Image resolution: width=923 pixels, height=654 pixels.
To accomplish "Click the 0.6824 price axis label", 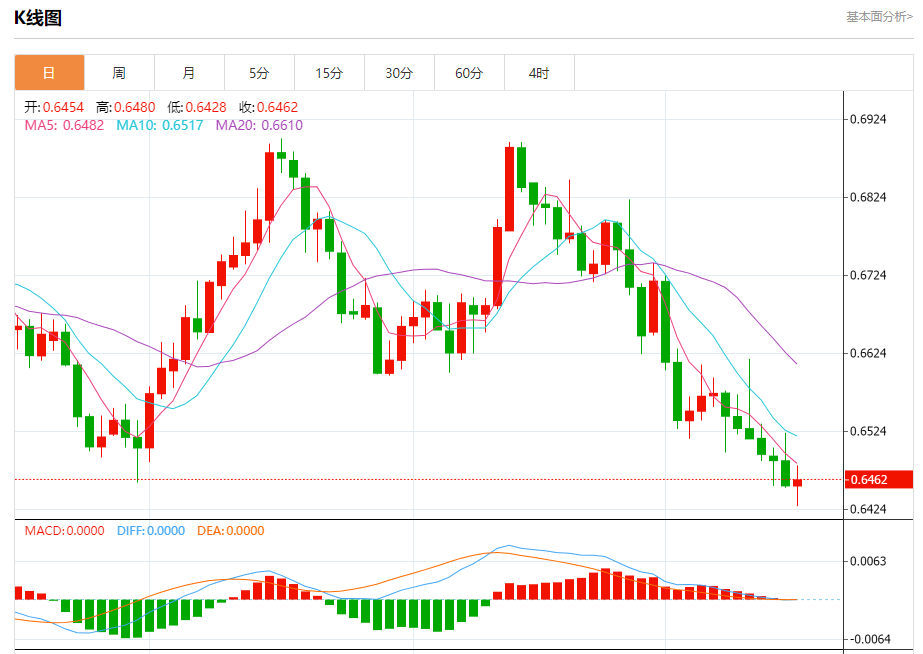I will click(868, 197).
